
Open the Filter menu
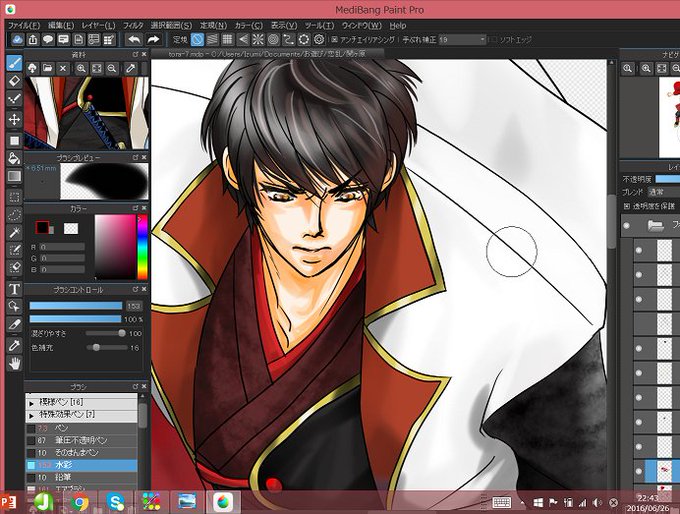[133, 26]
